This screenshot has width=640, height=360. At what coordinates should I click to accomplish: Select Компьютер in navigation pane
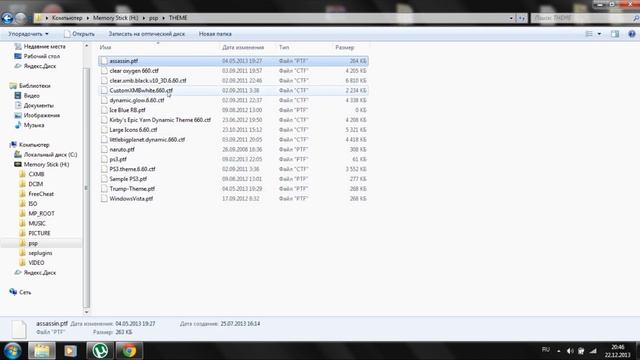coord(29,145)
